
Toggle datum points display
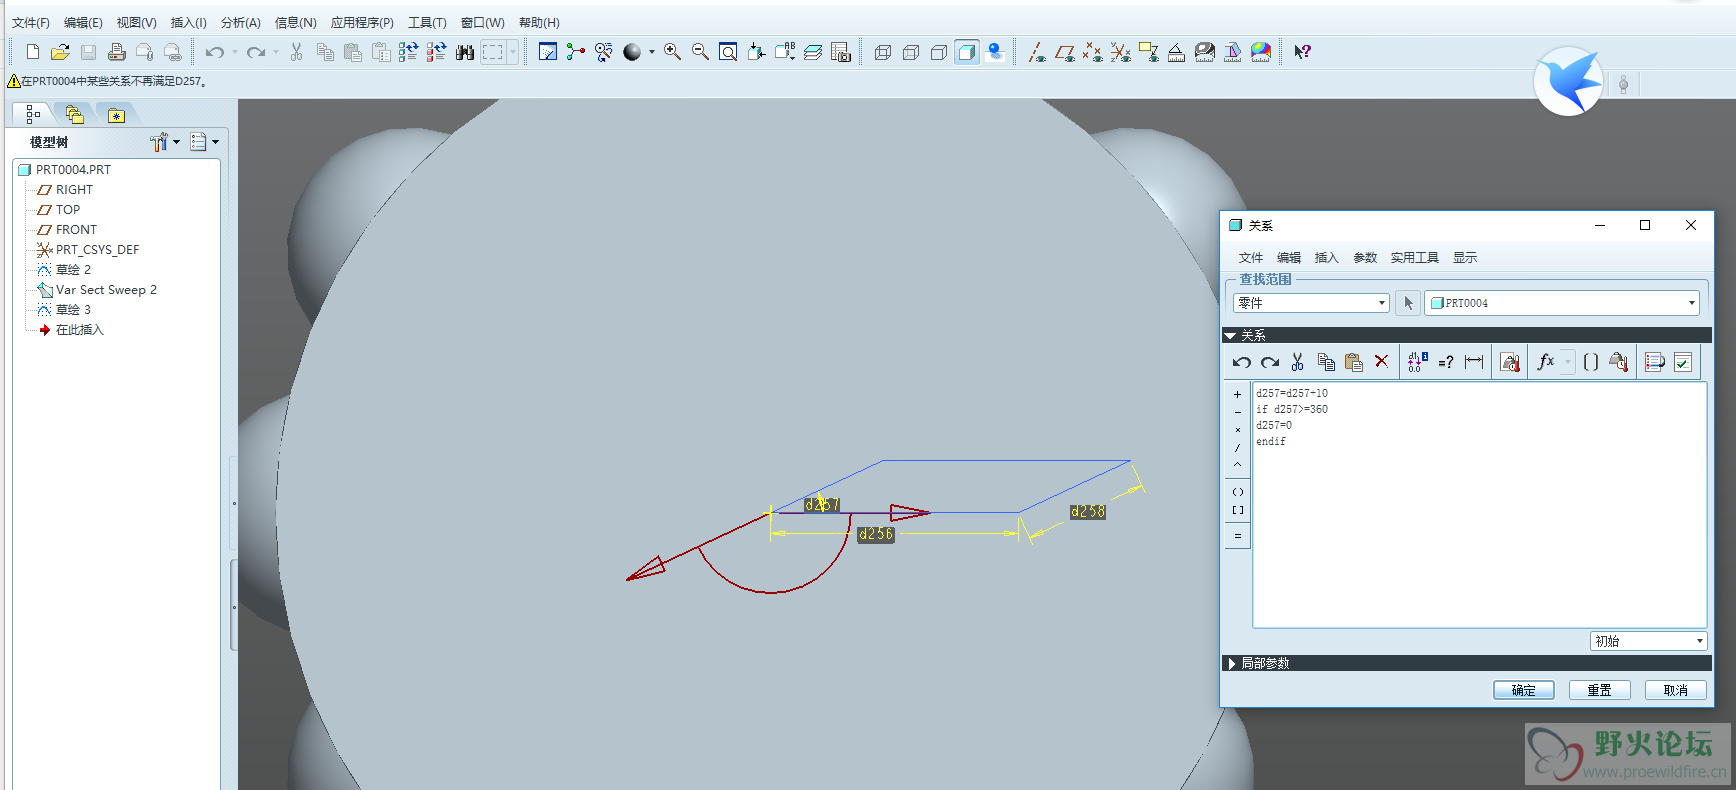pos(1092,52)
